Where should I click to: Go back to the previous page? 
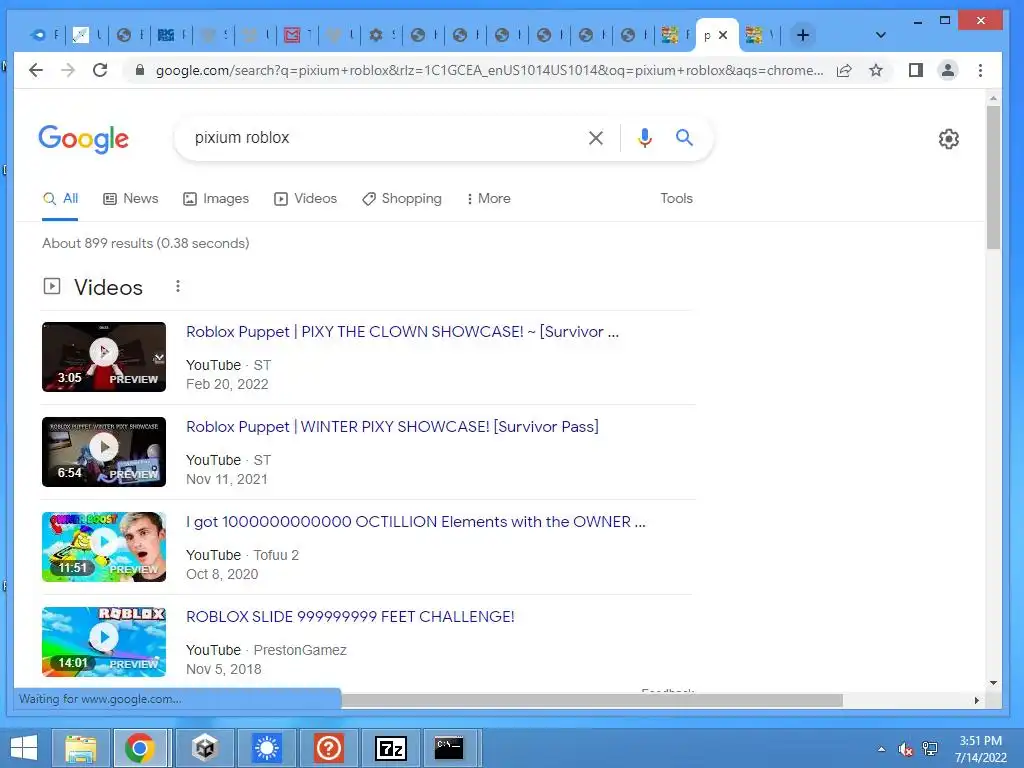[x=36, y=71]
